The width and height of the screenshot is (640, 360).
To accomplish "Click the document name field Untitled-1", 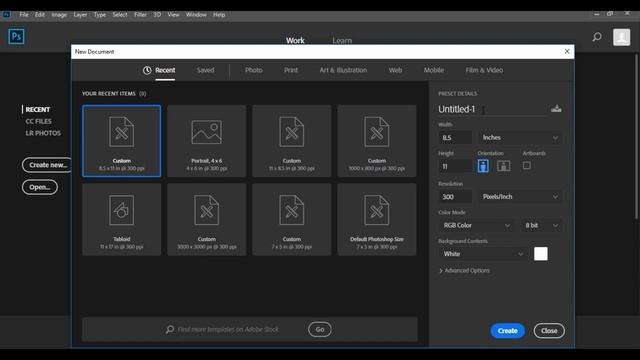I will 492,109.
